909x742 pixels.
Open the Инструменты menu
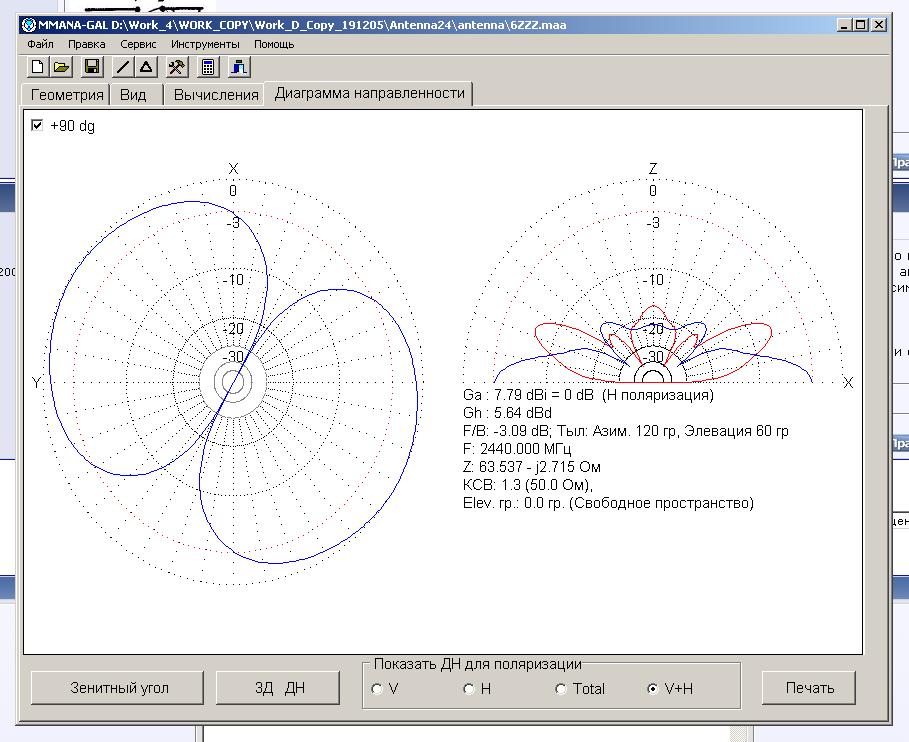pyautogui.click(x=205, y=44)
